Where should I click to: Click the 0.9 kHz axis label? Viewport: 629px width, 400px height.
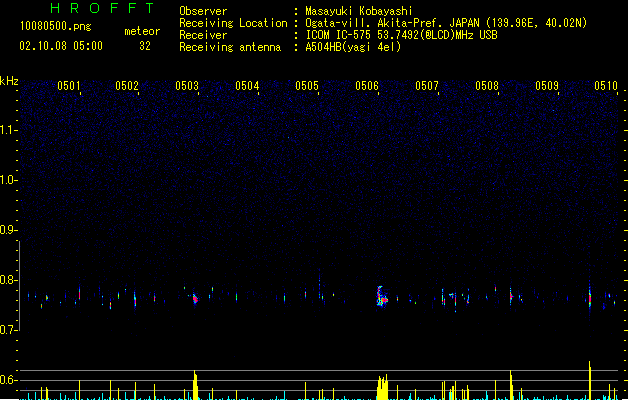[x=8, y=230]
